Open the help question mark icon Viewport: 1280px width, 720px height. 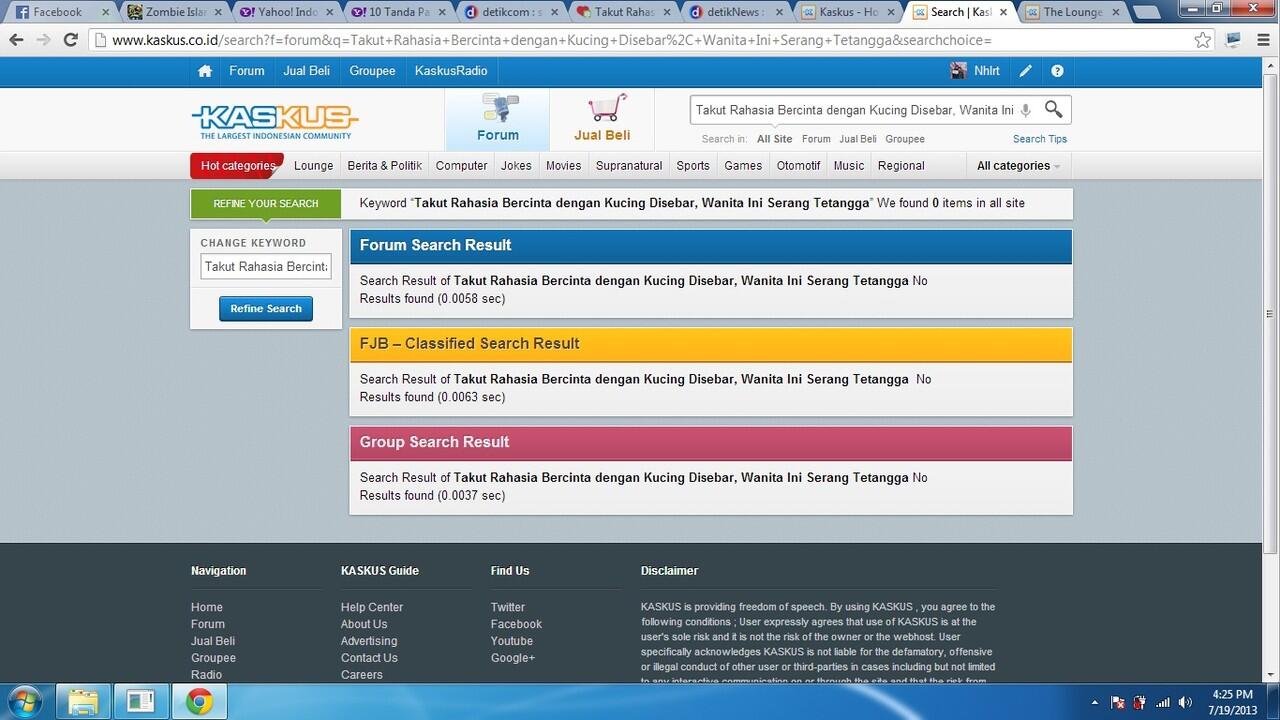click(1057, 71)
